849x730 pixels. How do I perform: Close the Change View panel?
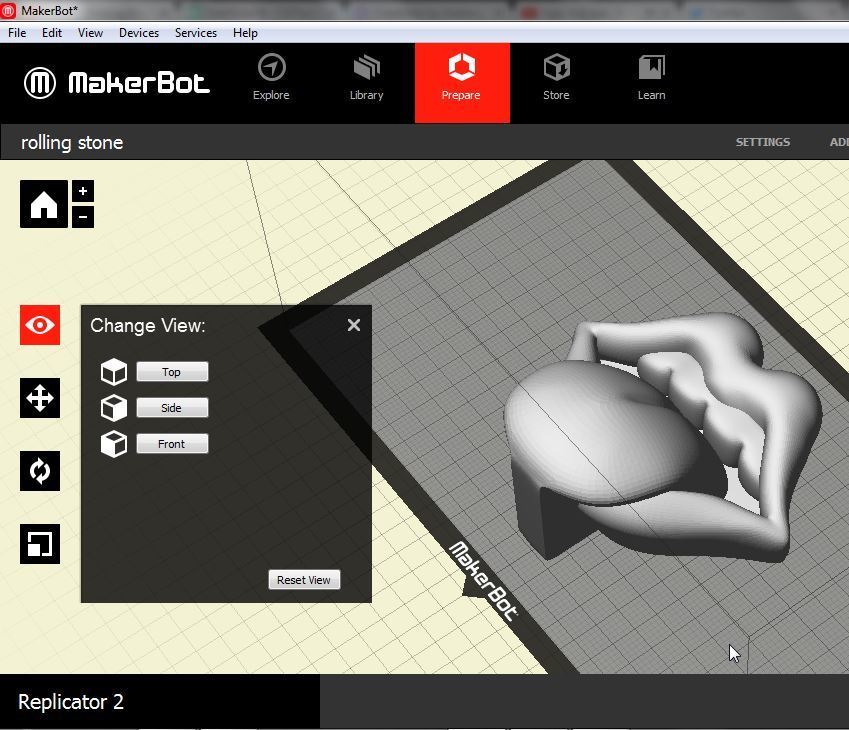354,325
